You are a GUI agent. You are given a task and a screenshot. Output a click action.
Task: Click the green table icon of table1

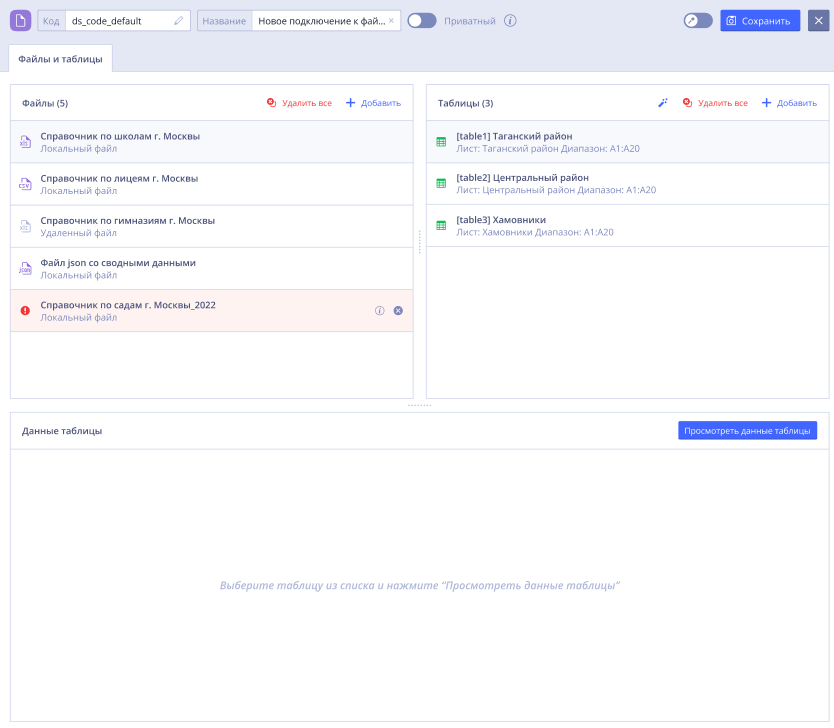pos(441,142)
